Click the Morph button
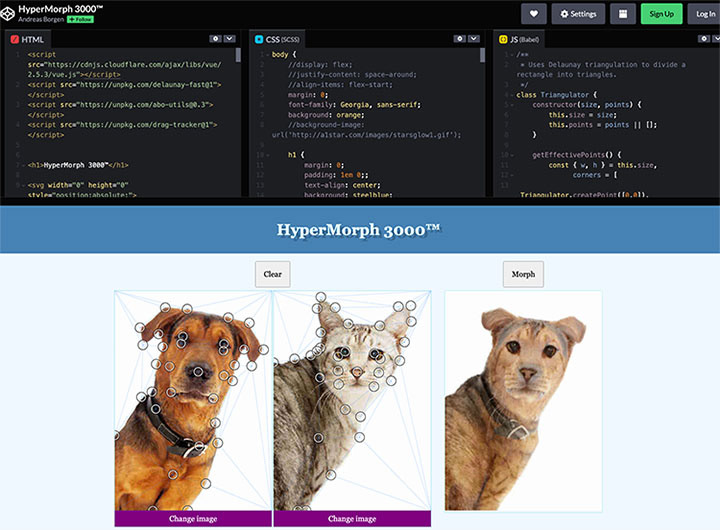Screen dimensions: 720x530 (523, 274)
